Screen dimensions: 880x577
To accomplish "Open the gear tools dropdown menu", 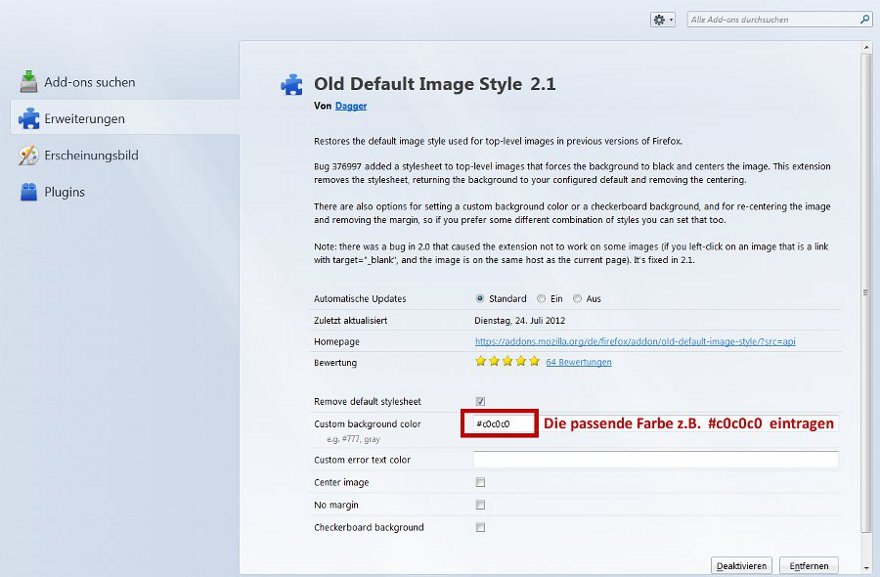I will [x=663, y=20].
